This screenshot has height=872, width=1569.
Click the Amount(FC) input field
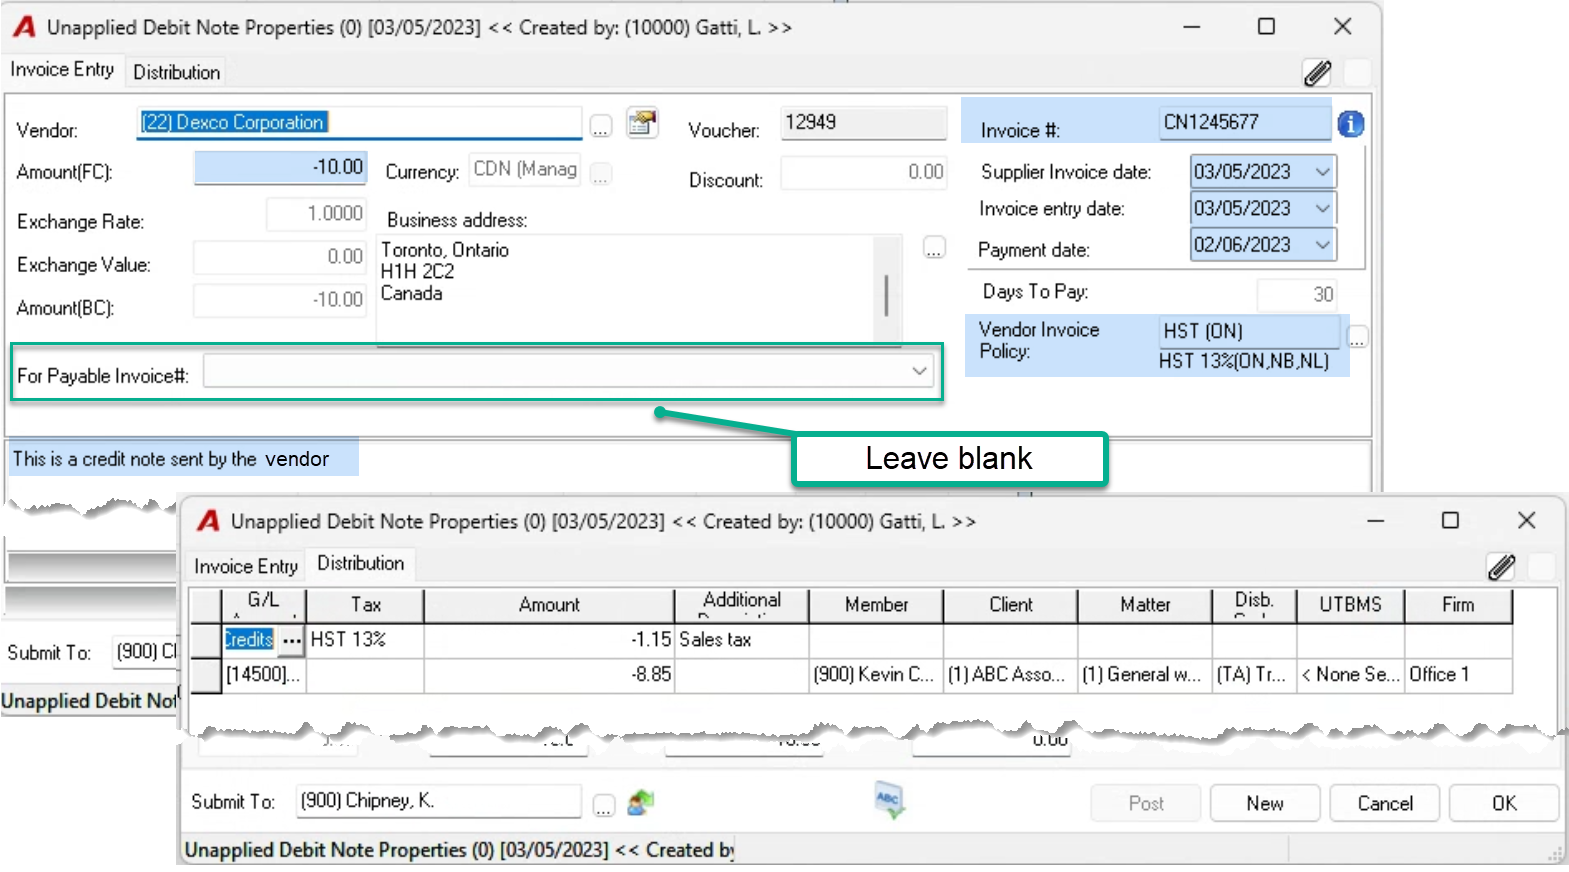coord(280,167)
